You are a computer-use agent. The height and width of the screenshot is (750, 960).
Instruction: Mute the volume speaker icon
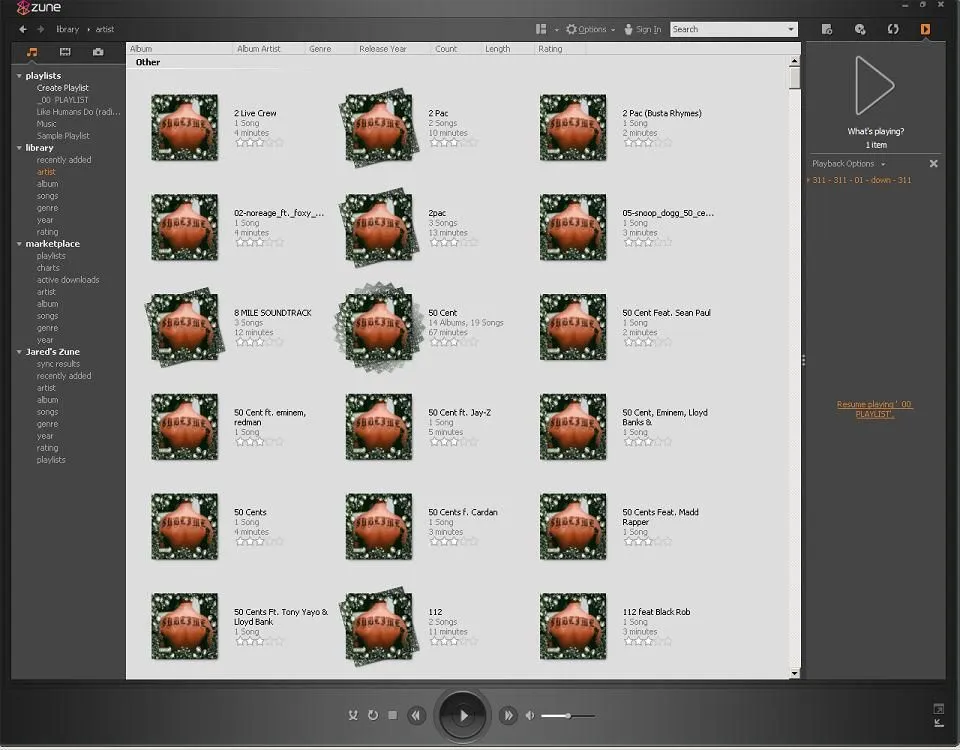530,715
